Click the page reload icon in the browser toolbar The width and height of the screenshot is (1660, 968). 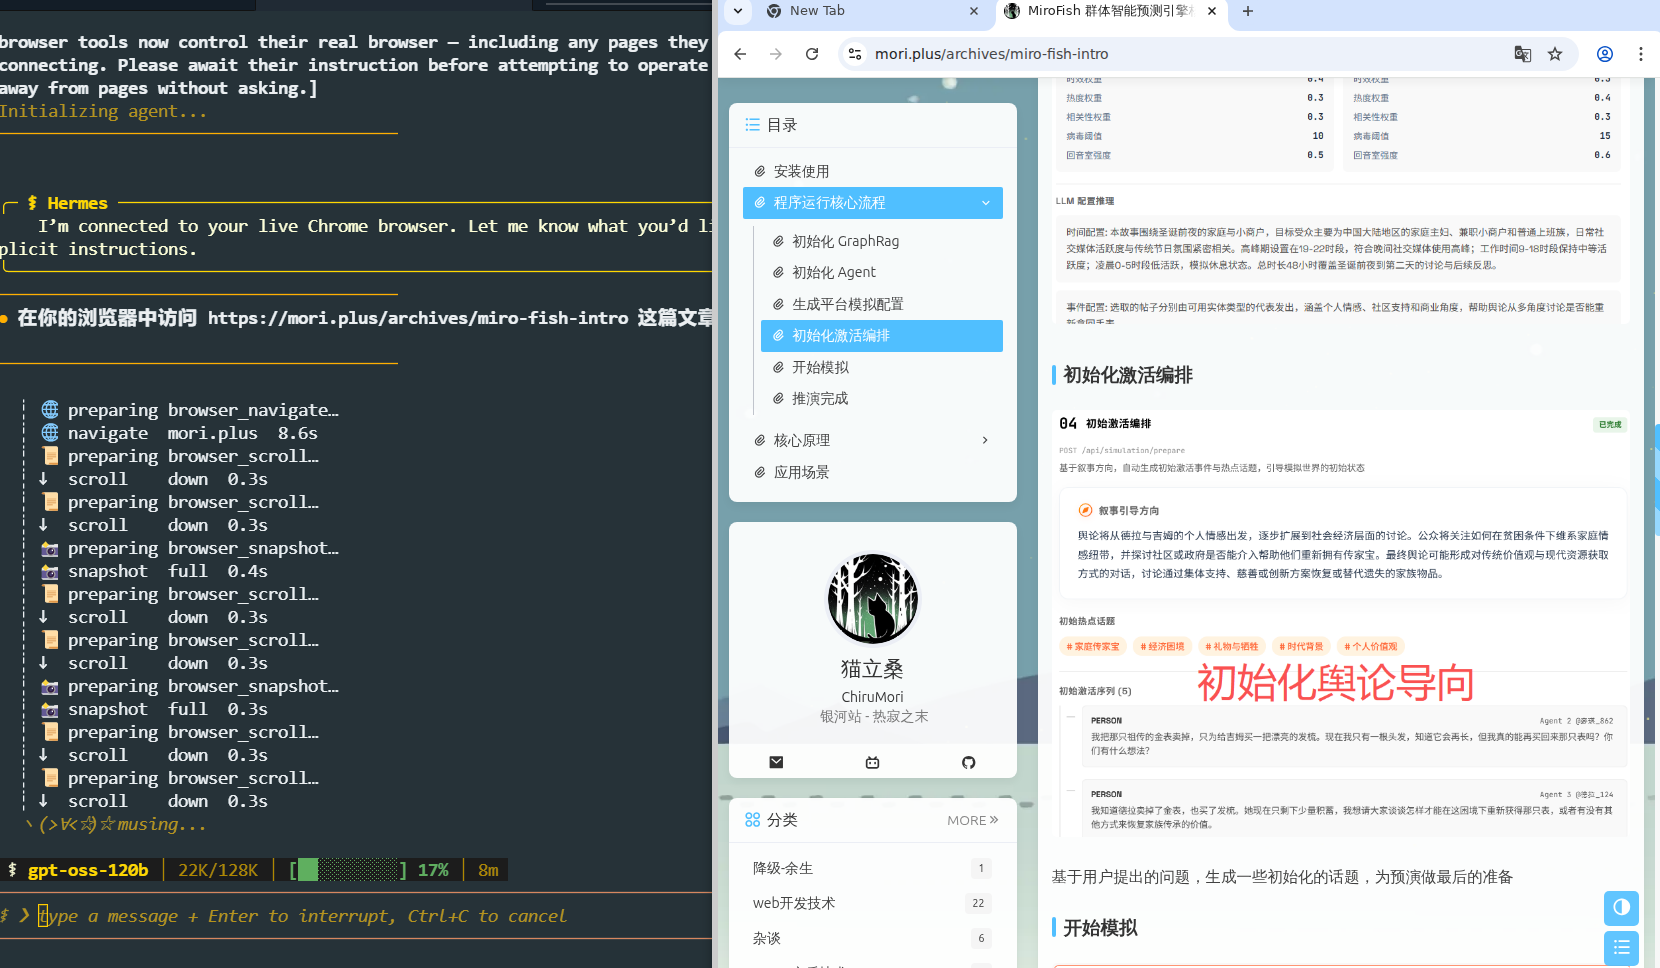click(x=812, y=54)
